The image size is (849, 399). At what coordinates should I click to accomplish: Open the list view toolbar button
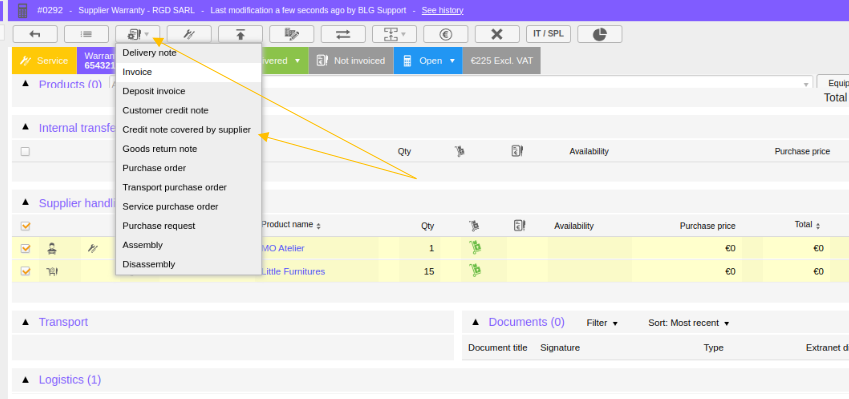86,34
